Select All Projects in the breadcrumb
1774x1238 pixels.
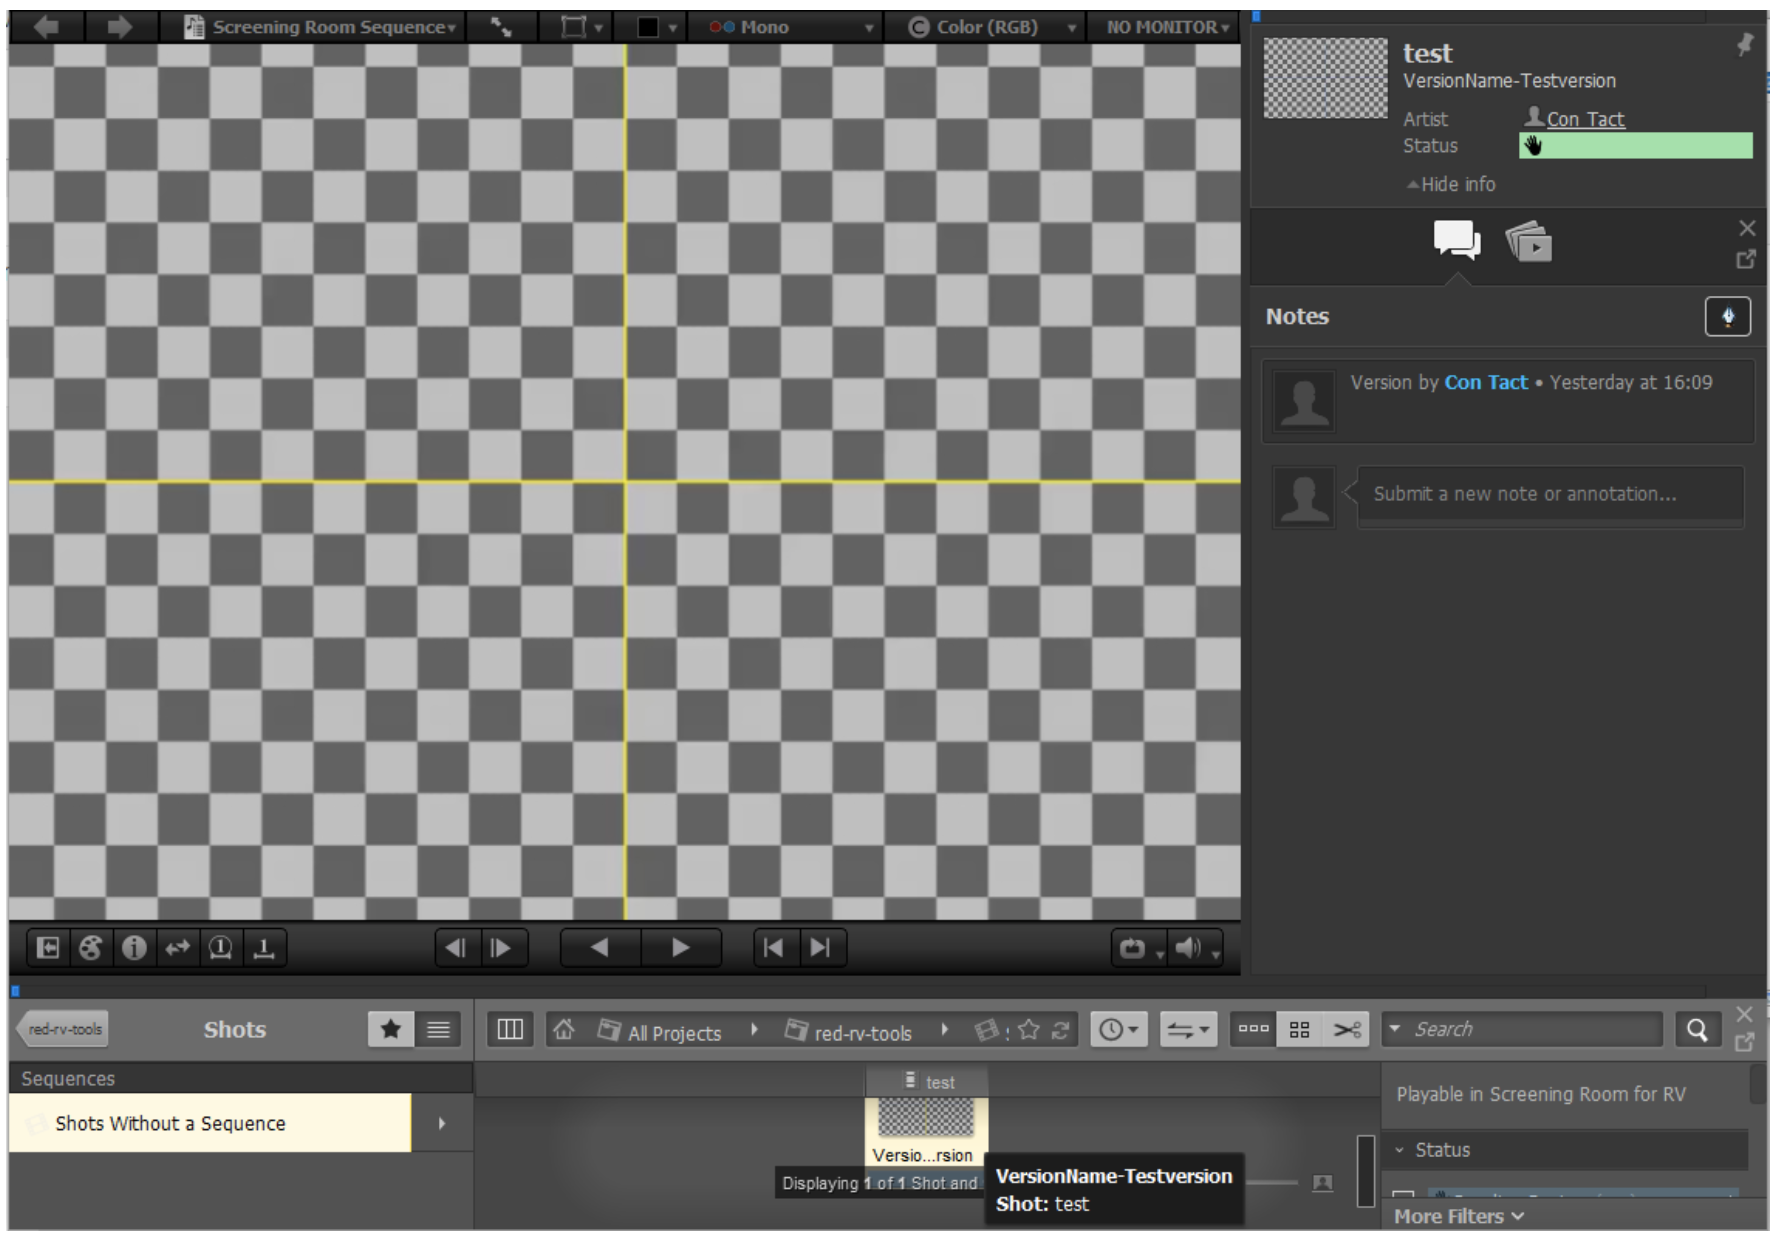click(x=660, y=1032)
